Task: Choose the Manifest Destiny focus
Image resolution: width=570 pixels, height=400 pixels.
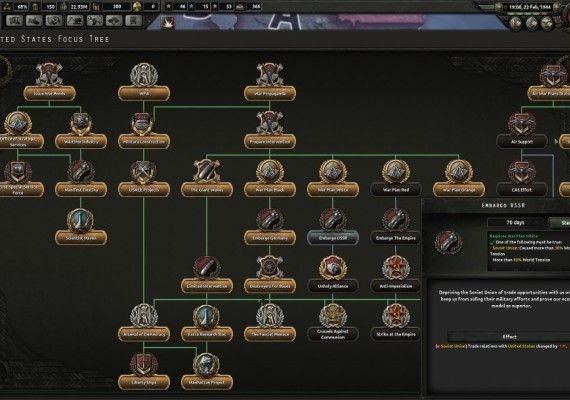Action: (81, 190)
